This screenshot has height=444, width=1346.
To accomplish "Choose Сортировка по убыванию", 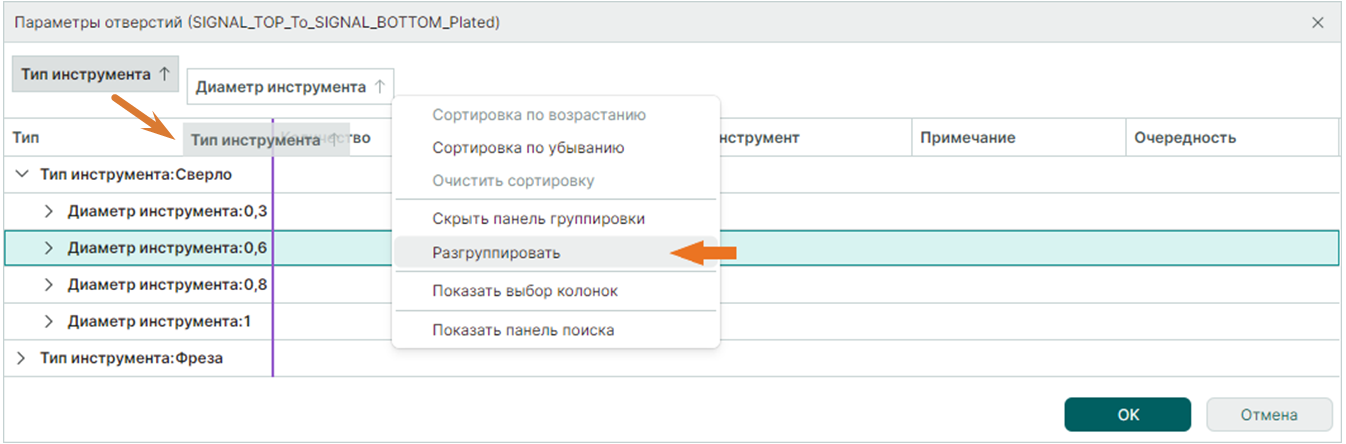I will [555, 148].
